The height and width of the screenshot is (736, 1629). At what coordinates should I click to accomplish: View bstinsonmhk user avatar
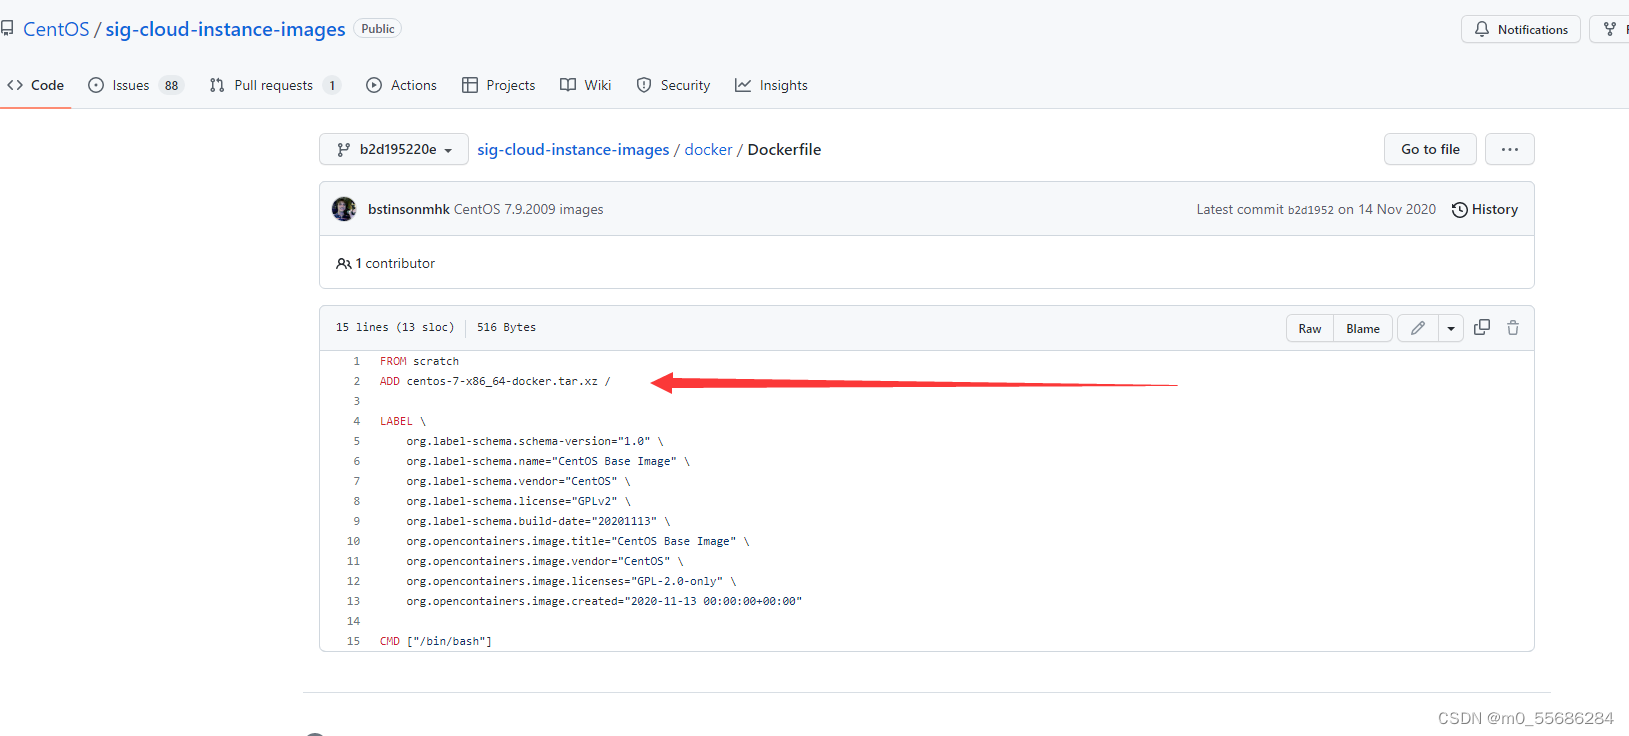344,209
